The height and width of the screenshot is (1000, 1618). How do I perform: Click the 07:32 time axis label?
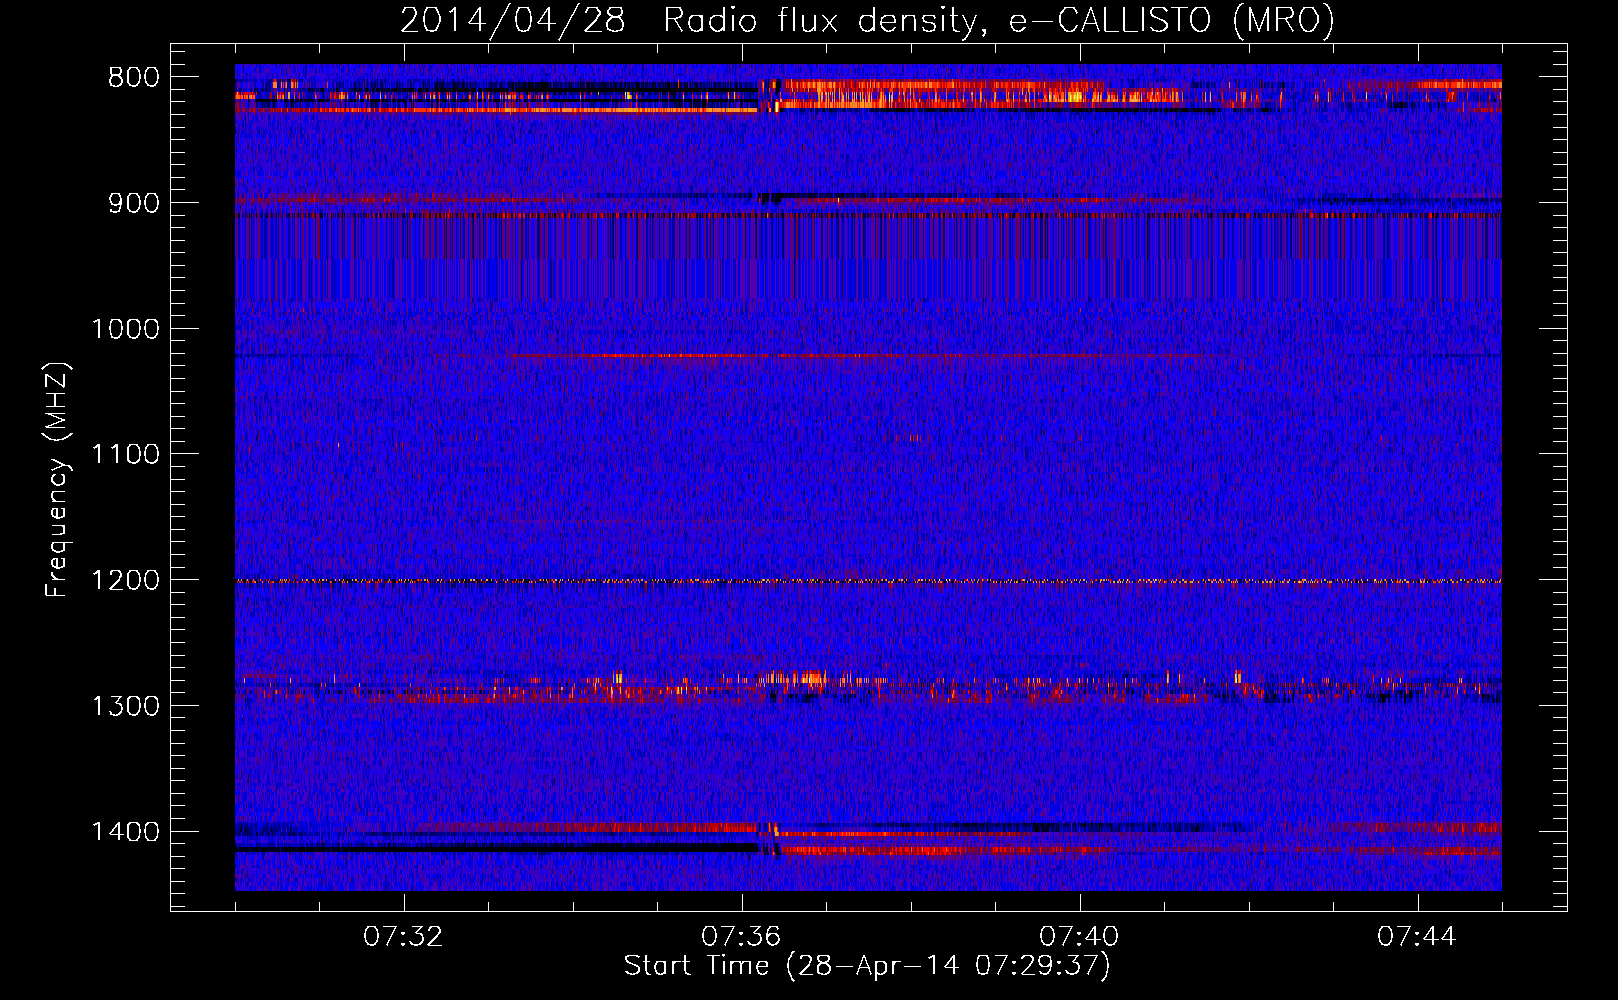coord(404,937)
